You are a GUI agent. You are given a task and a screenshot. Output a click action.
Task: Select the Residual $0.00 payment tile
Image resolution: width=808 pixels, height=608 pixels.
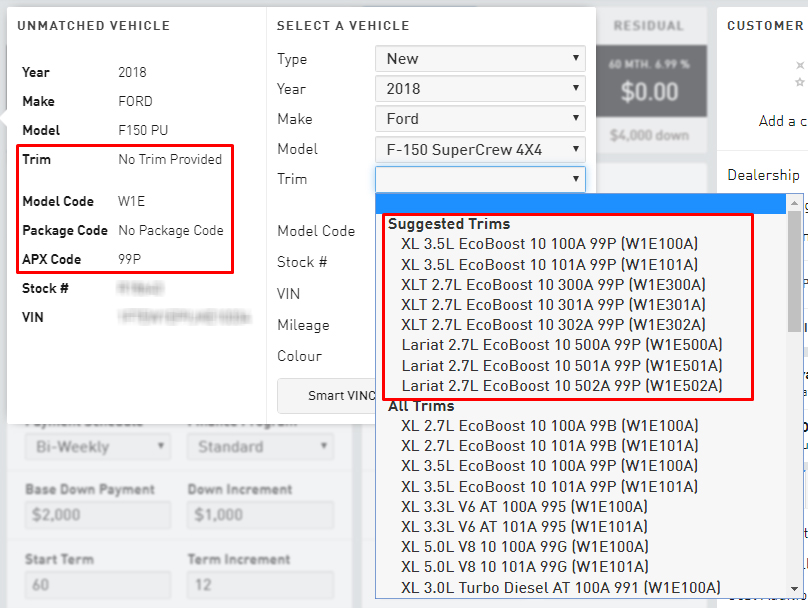coord(651,81)
